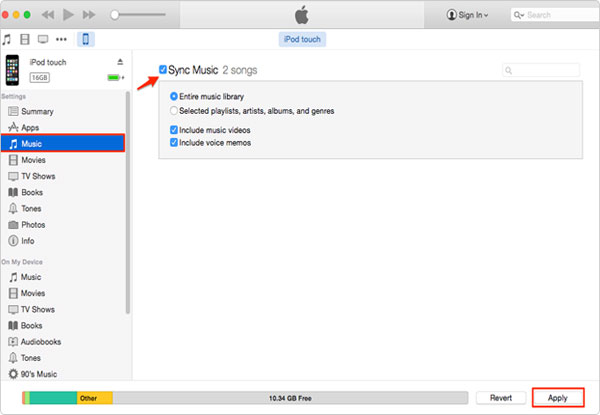Select the device button in toolbar

[x=86, y=39]
